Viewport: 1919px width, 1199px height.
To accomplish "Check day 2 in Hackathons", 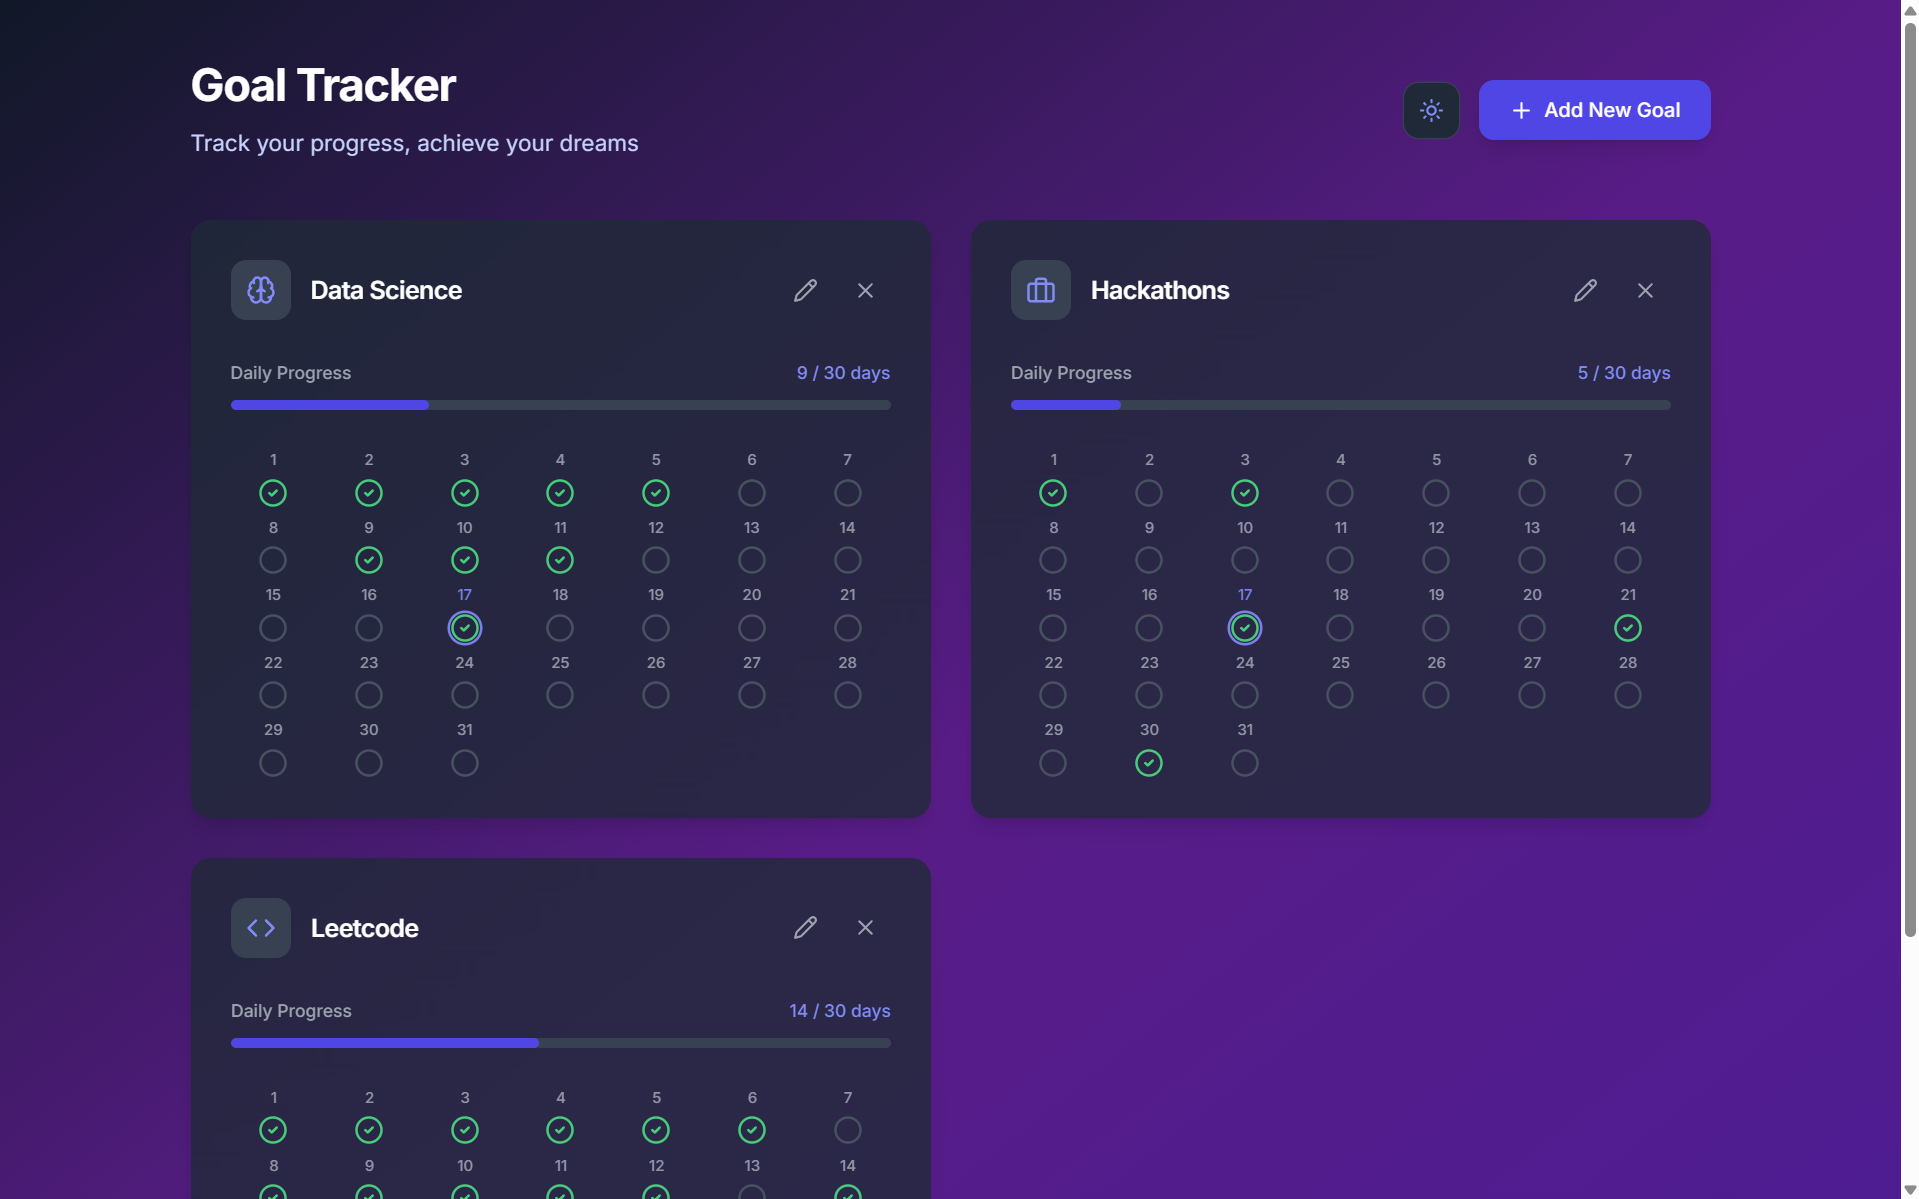I will (1149, 493).
